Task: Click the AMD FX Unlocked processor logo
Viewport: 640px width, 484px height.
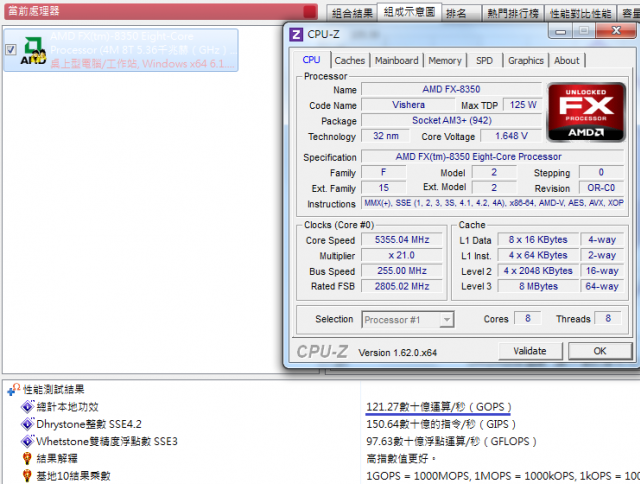Action: (x=586, y=112)
